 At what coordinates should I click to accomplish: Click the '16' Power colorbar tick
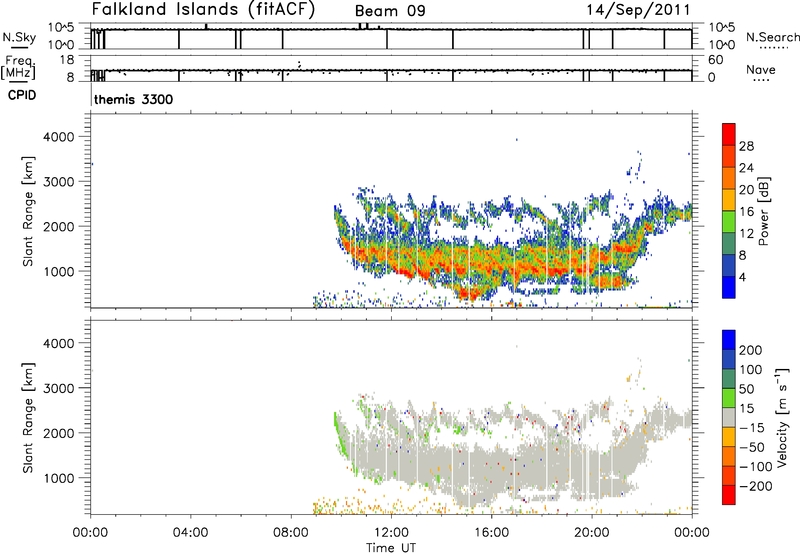coord(746,212)
